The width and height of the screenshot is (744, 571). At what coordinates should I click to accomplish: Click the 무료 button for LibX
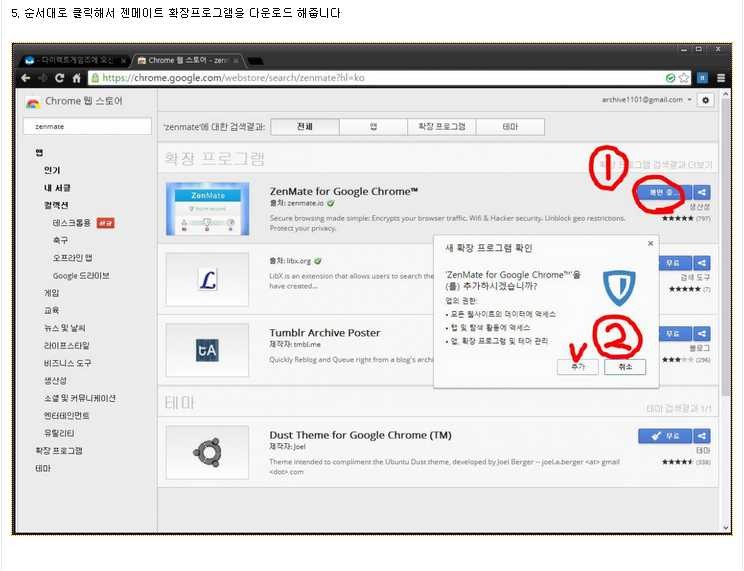[x=675, y=263]
